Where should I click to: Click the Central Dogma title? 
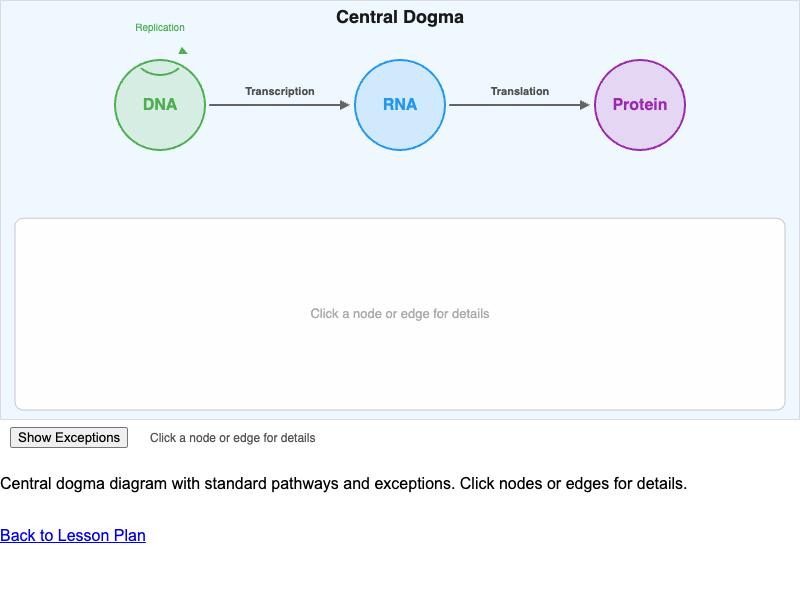coord(400,17)
